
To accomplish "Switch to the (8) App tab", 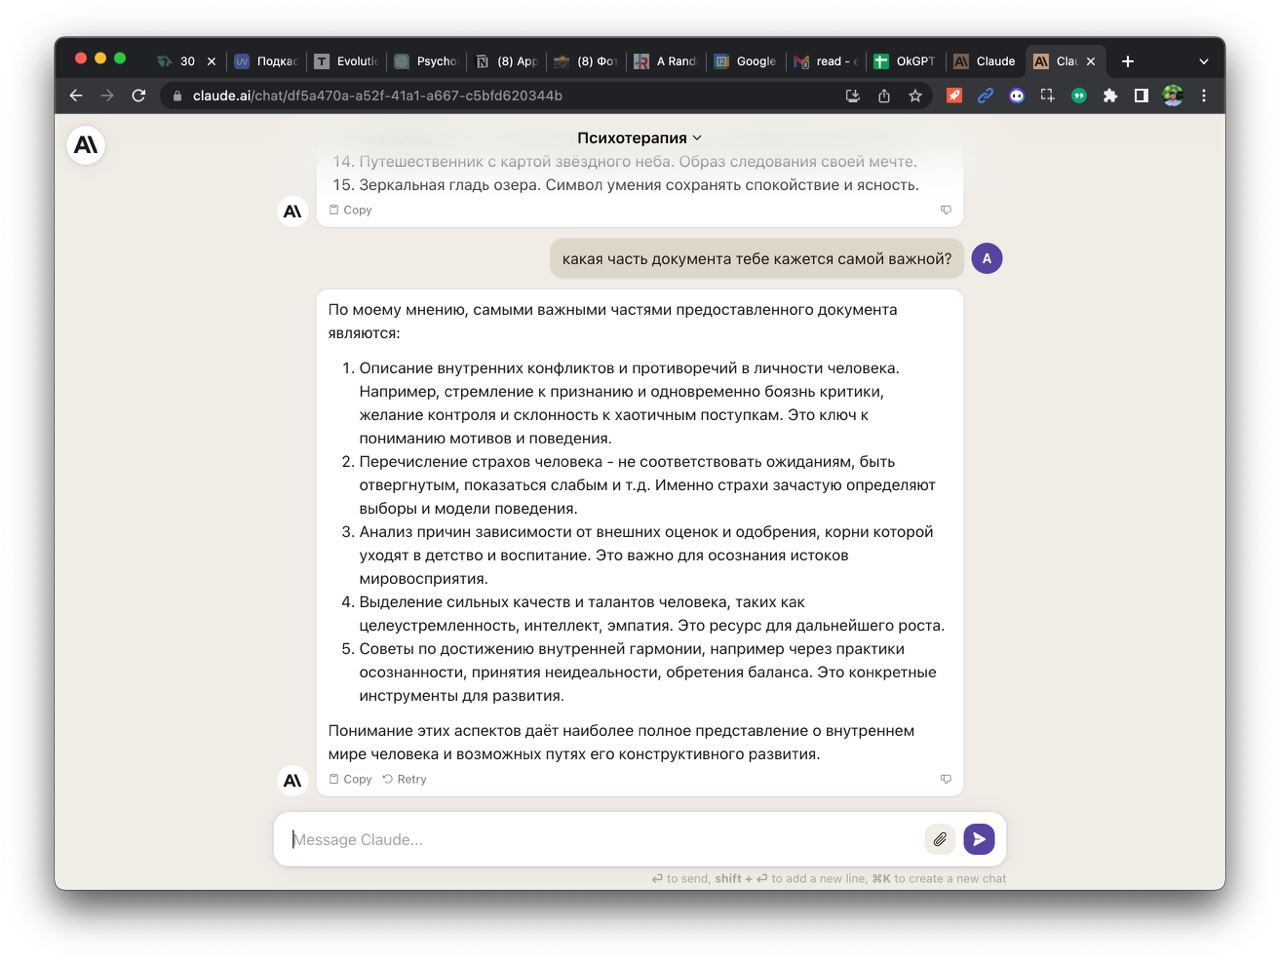I will point(507,61).
